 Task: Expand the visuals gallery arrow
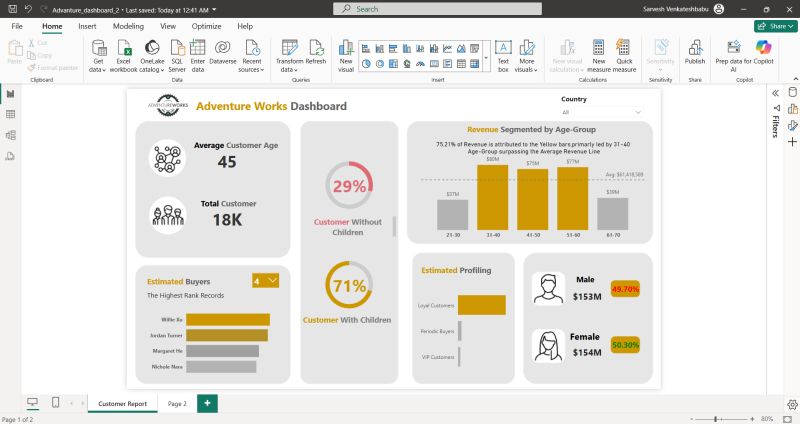pyautogui.click(x=486, y=57)
